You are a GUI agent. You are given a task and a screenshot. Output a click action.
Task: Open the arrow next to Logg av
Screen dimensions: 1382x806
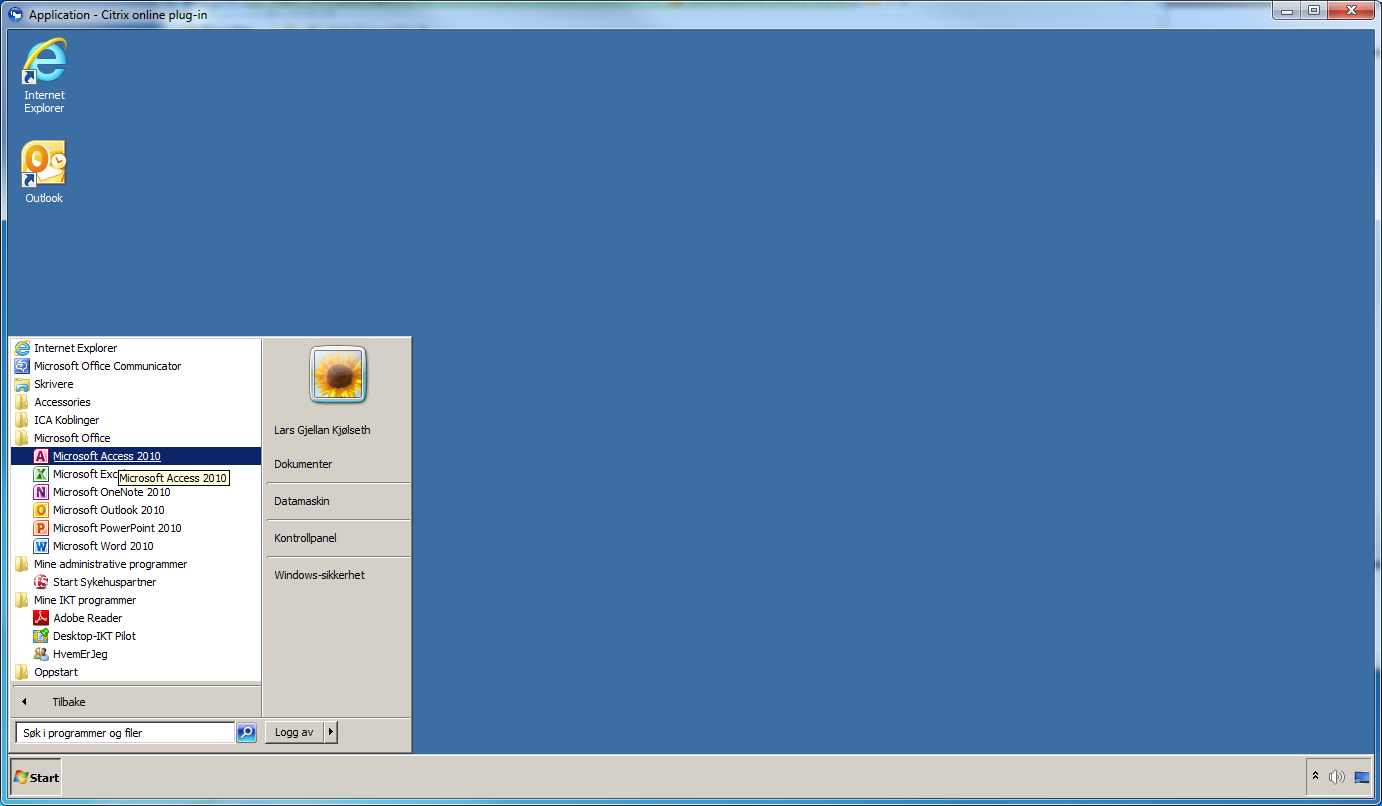[x=331, y=733]
